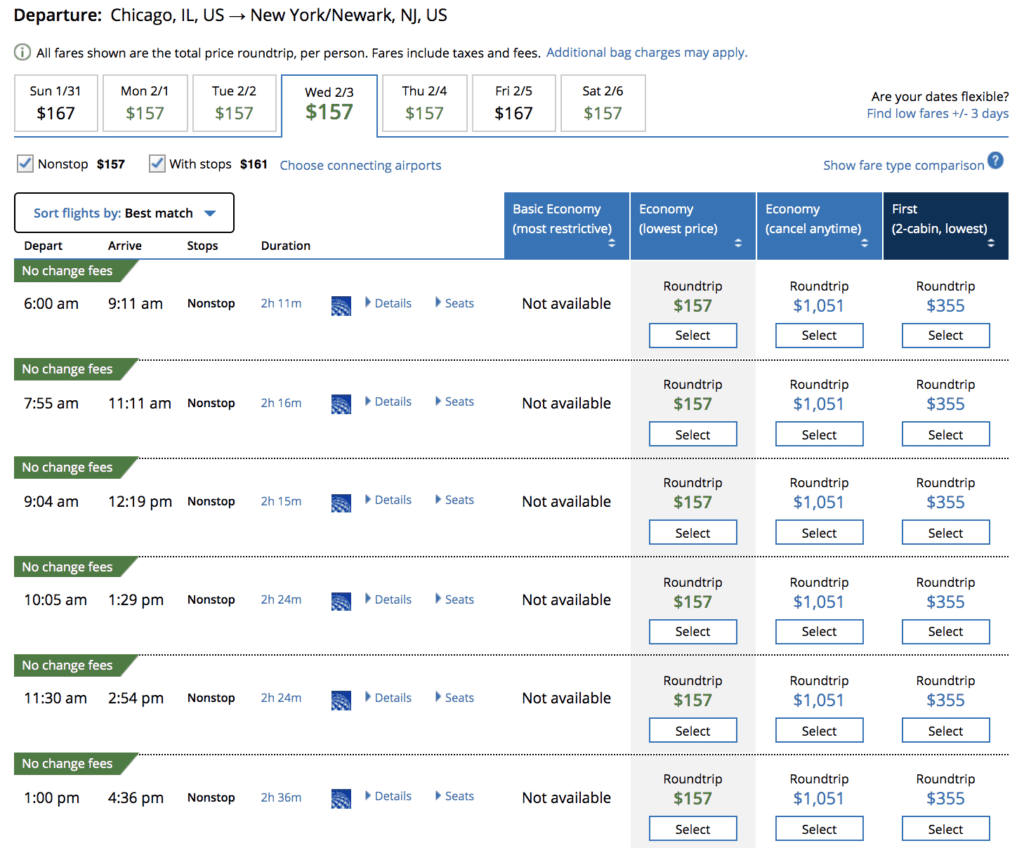The width and height of the screenshot is (1024, 848).
Task: Disable the With stops $161 checkbox
Action: coord(157,162)
